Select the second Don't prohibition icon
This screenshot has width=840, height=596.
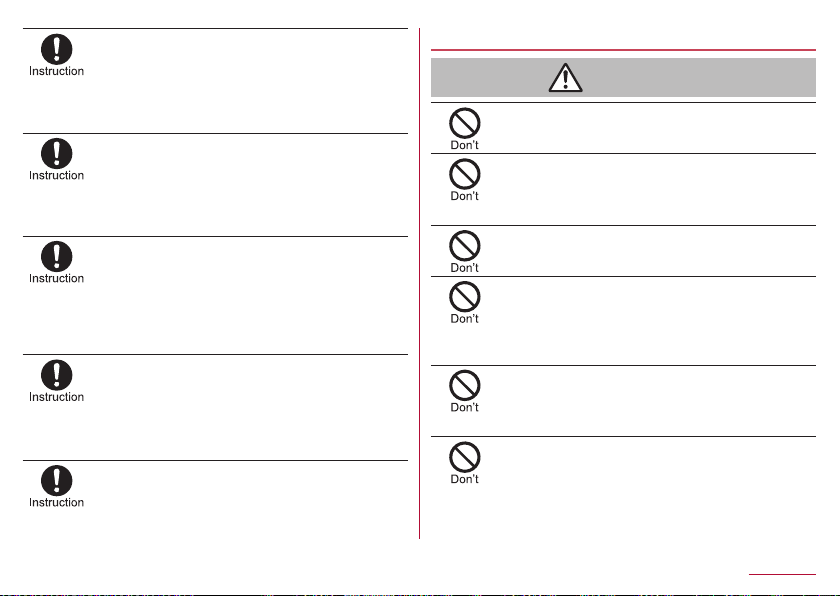(464, 174)
